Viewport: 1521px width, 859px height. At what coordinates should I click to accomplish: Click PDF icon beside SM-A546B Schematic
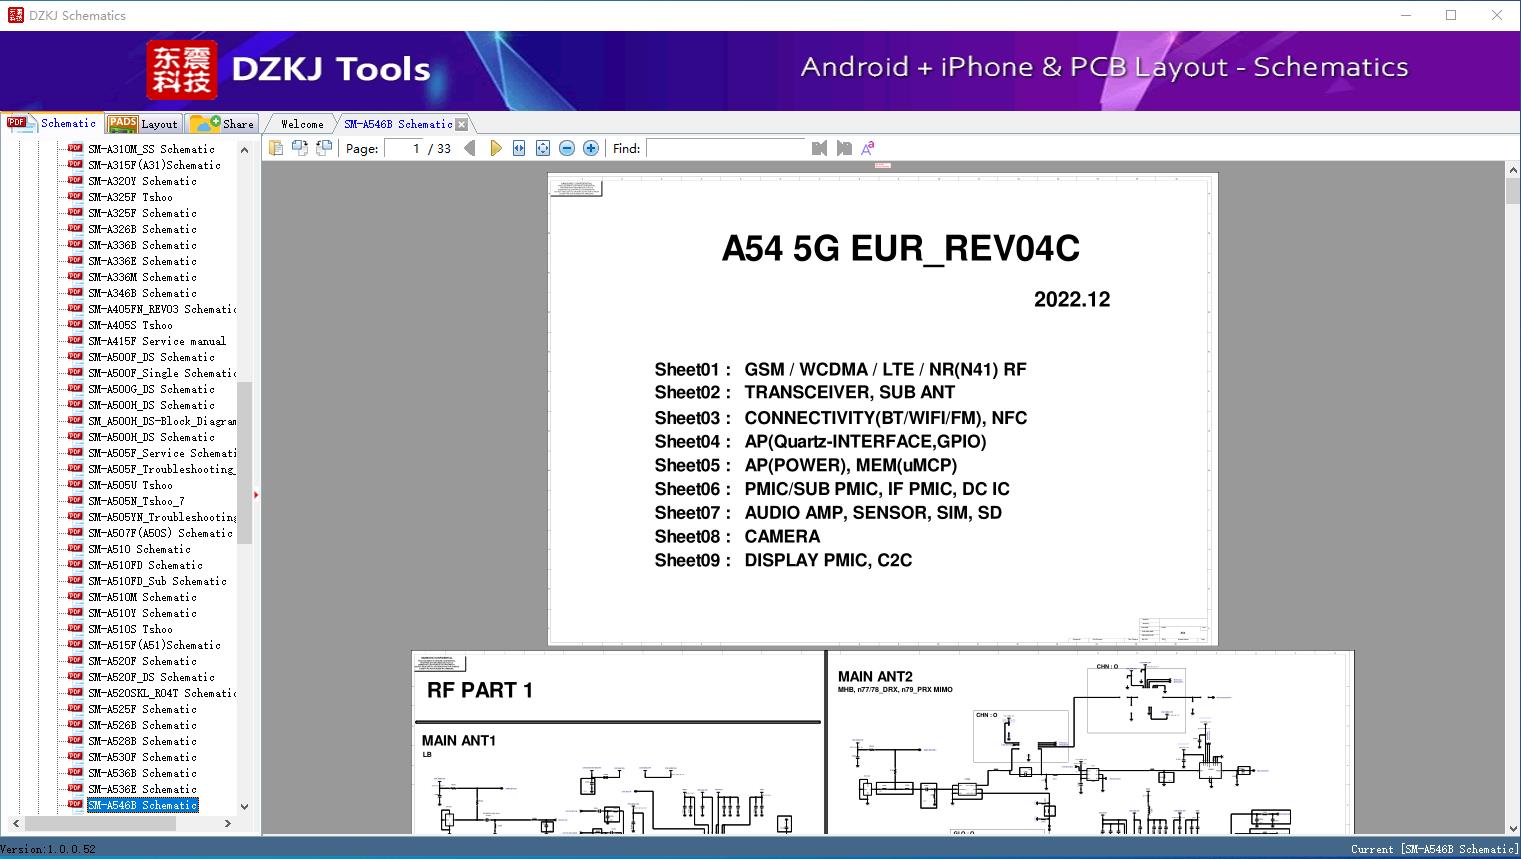[x=75, y=804]
